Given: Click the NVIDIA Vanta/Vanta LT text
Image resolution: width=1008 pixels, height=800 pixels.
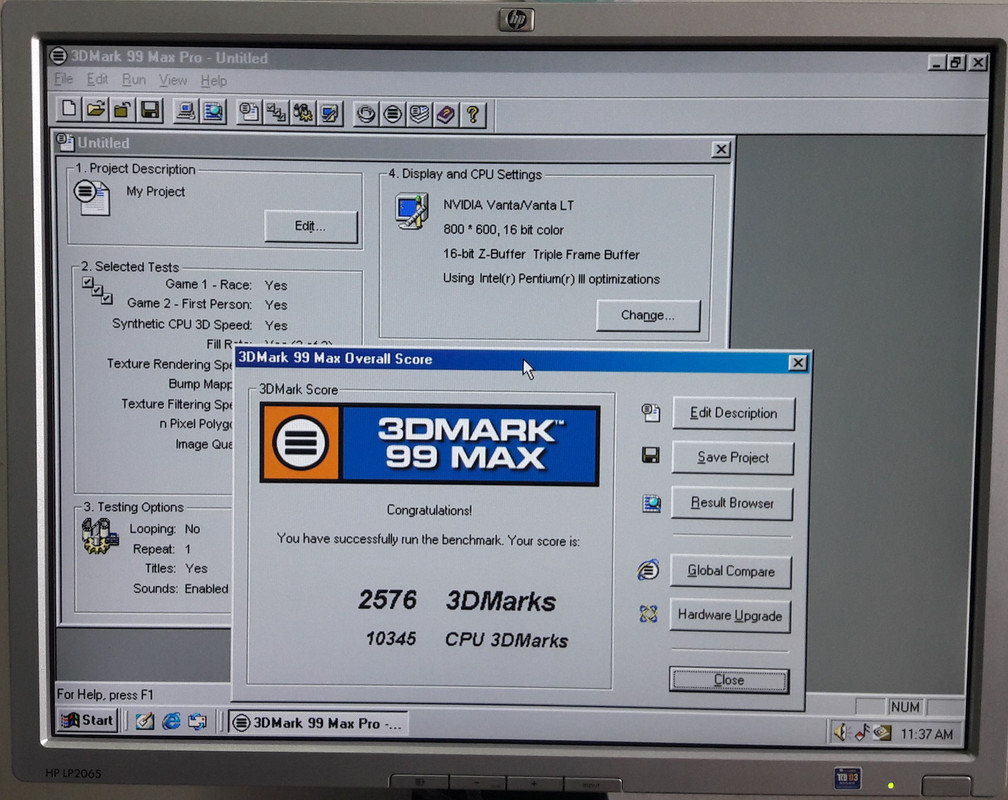Looking at the screenshot, I should (x=508, y=205).
